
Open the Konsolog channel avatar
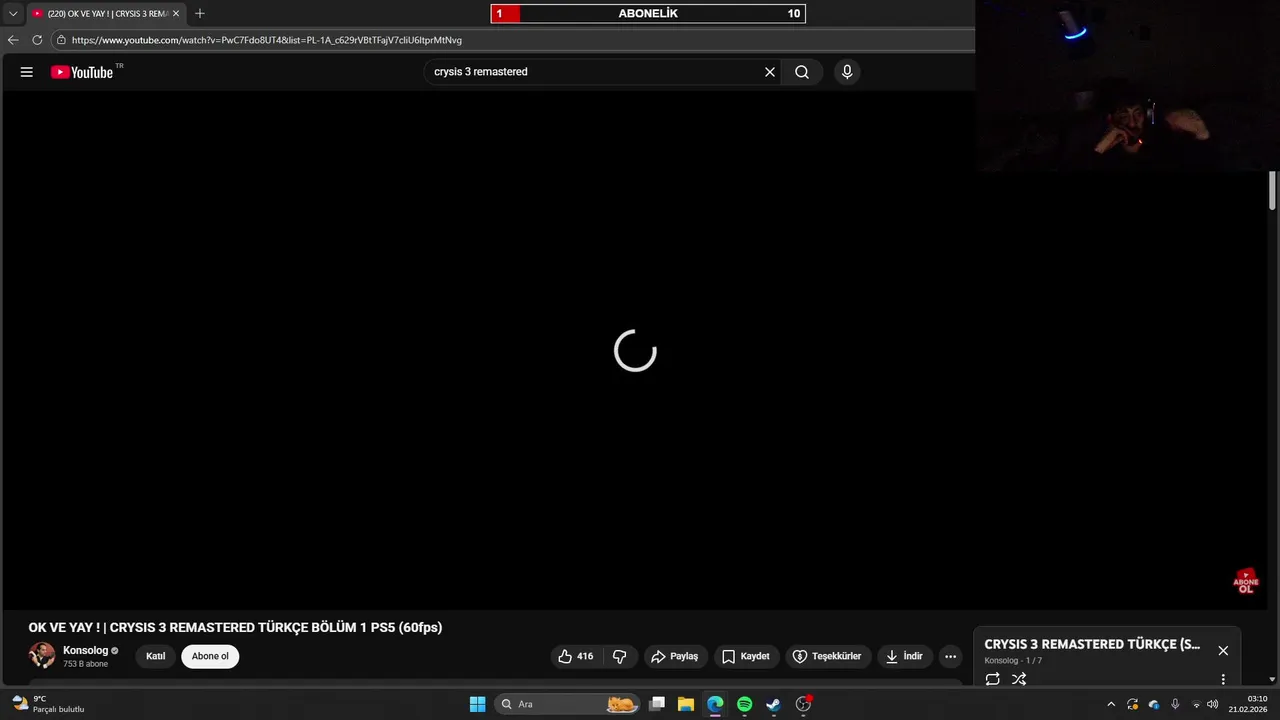[x=42, y=655]
